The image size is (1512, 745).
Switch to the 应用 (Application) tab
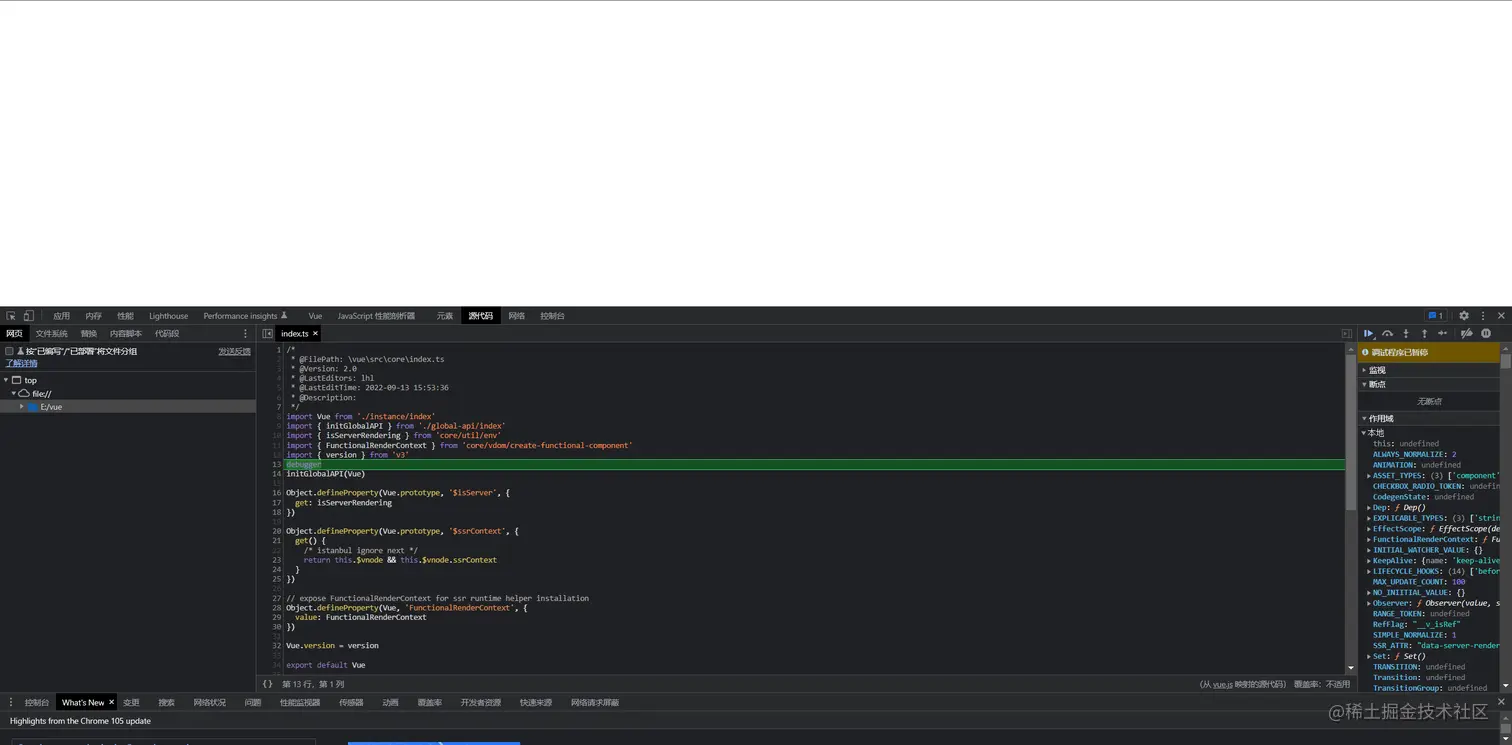click(x=62, y=316)
